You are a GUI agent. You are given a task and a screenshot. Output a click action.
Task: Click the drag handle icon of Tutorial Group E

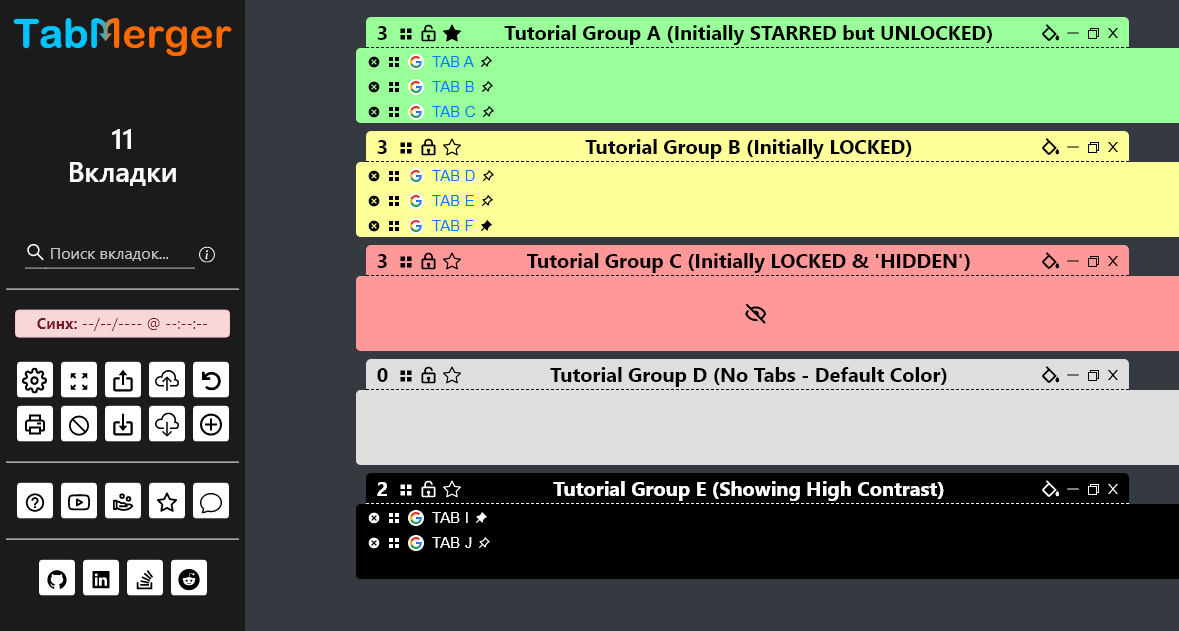(406, 490)
